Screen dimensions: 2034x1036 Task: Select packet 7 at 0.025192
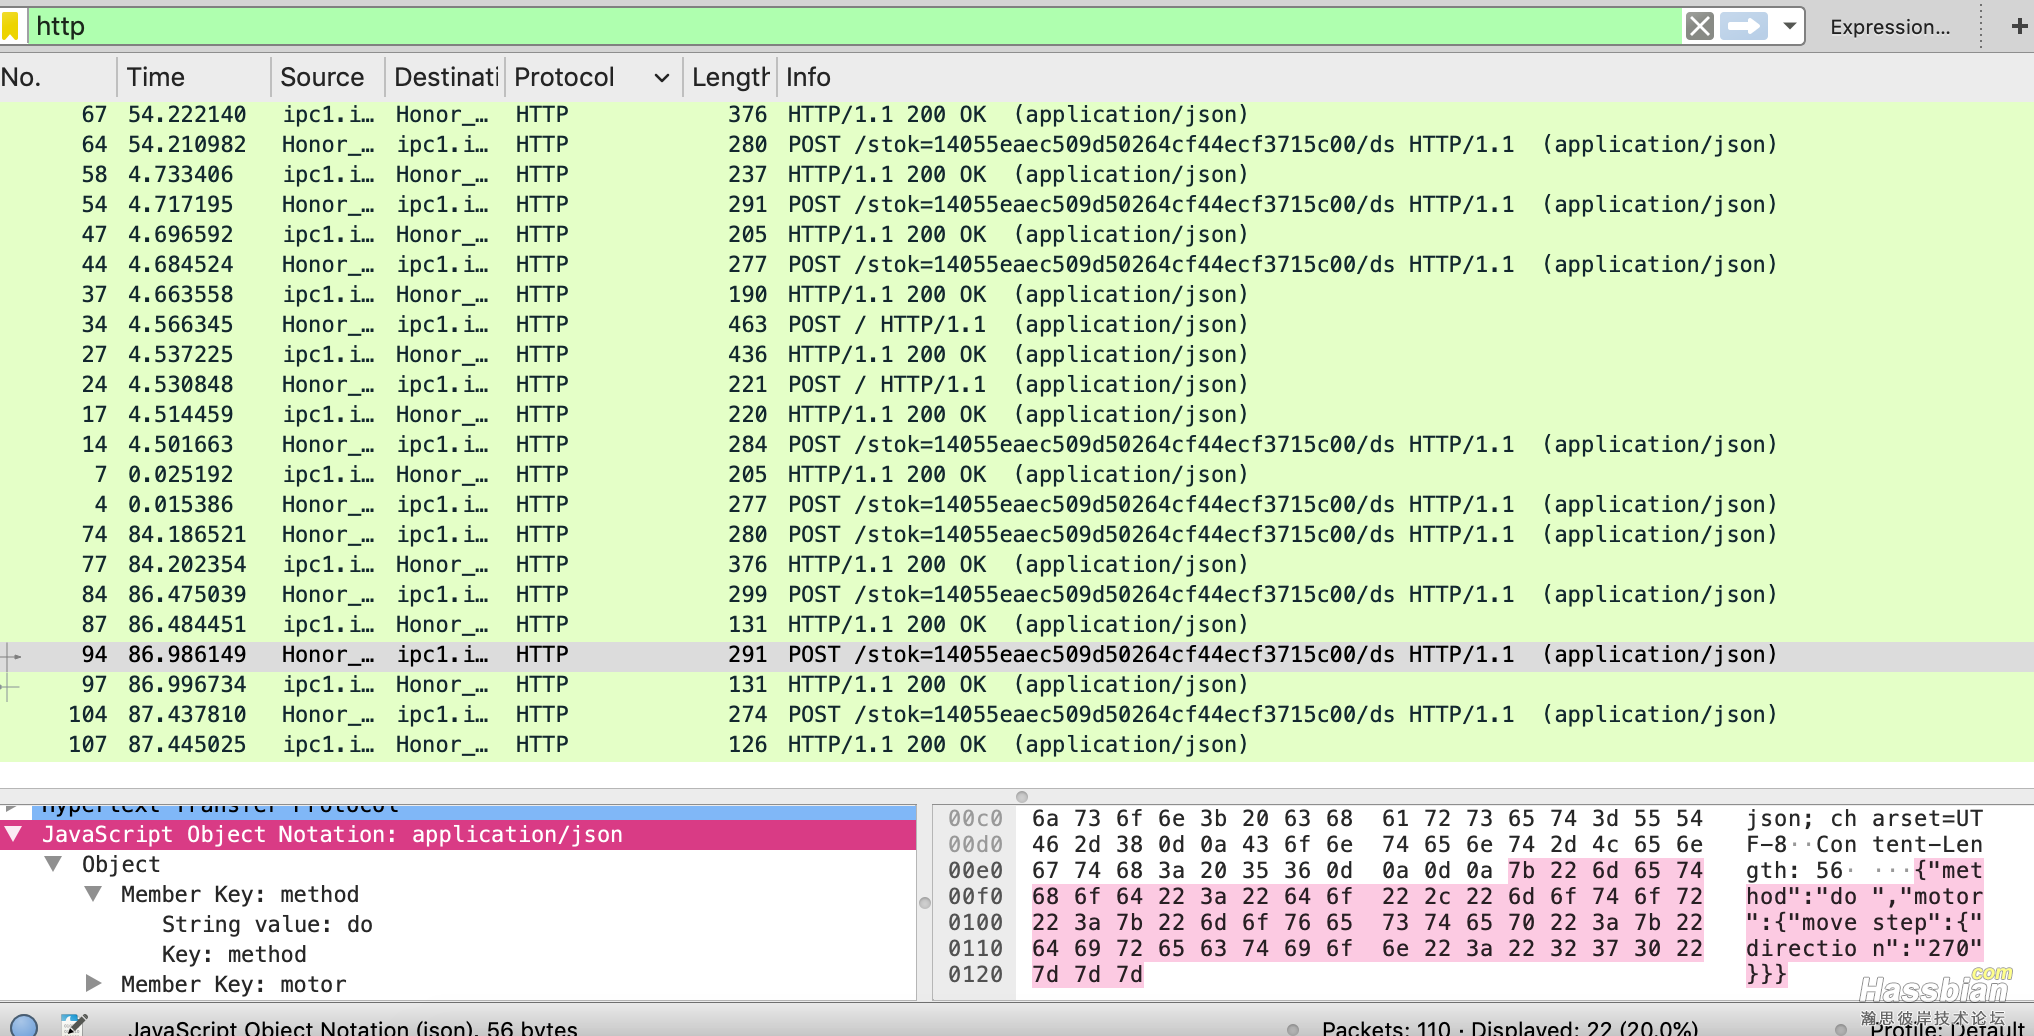[x=1017, y=475]
